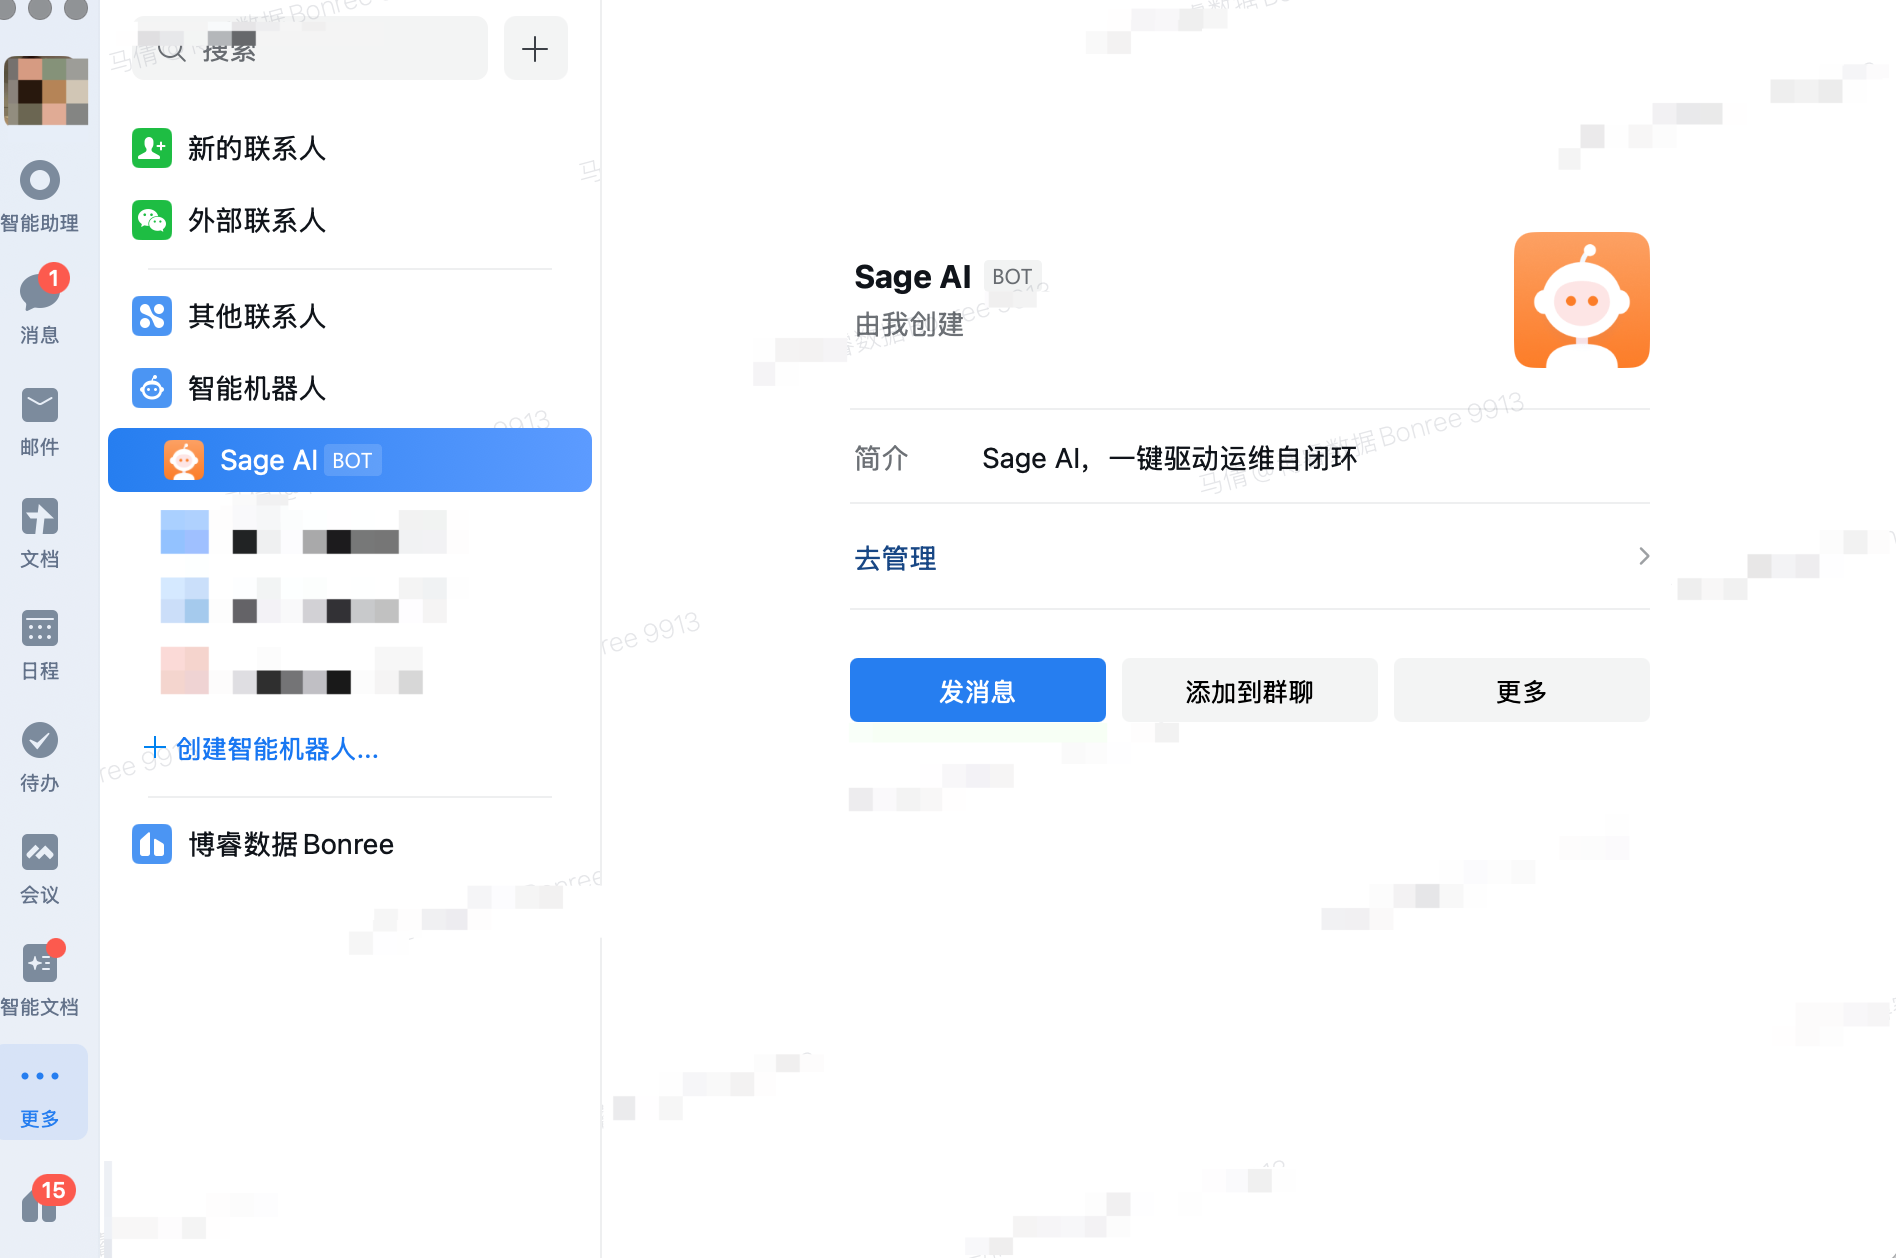Click the 新的联系人 green contact icon
The width and height of the screenshot is (1896, 1258).
(x=152, y=148)
